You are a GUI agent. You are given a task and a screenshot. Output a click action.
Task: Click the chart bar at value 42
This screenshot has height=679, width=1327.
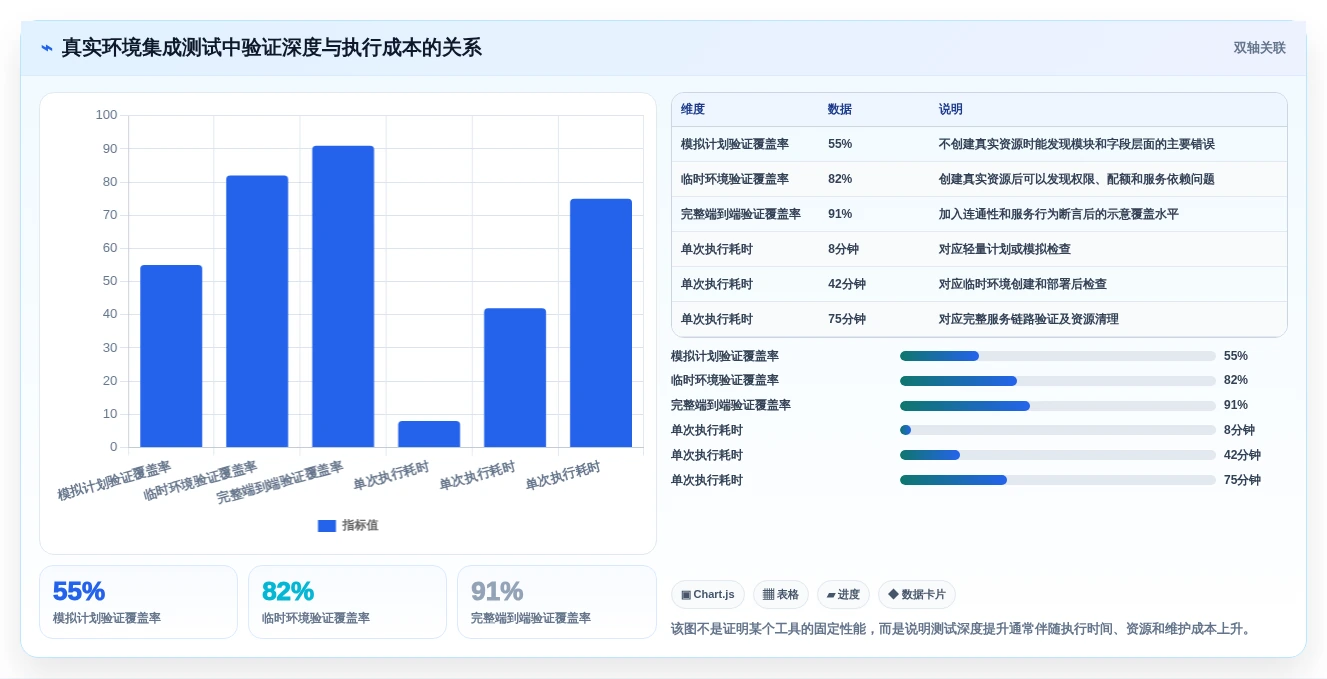[515, 378]
